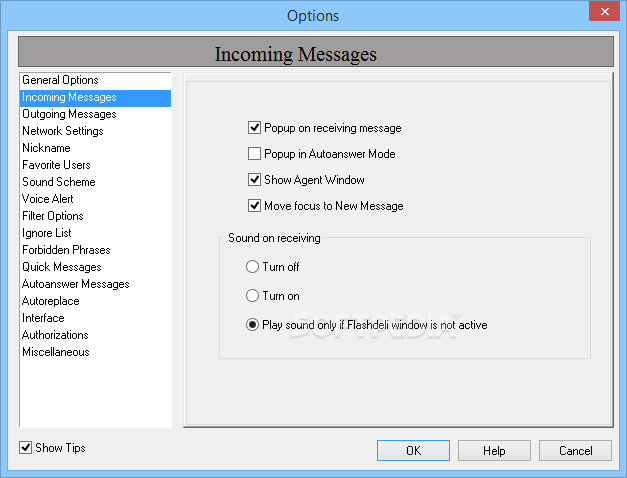Select Incoming Messages in the list

95,98
